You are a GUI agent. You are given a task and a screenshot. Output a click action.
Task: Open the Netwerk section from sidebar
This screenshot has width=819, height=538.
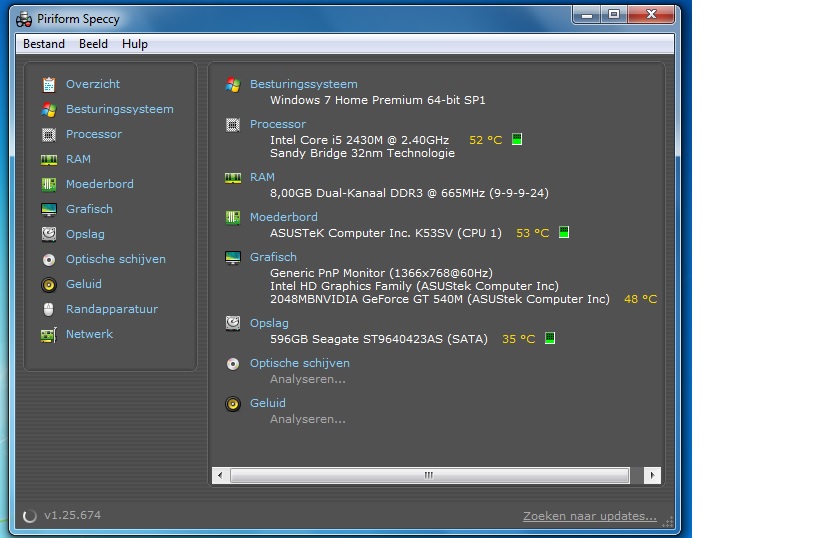click(89, 334)
